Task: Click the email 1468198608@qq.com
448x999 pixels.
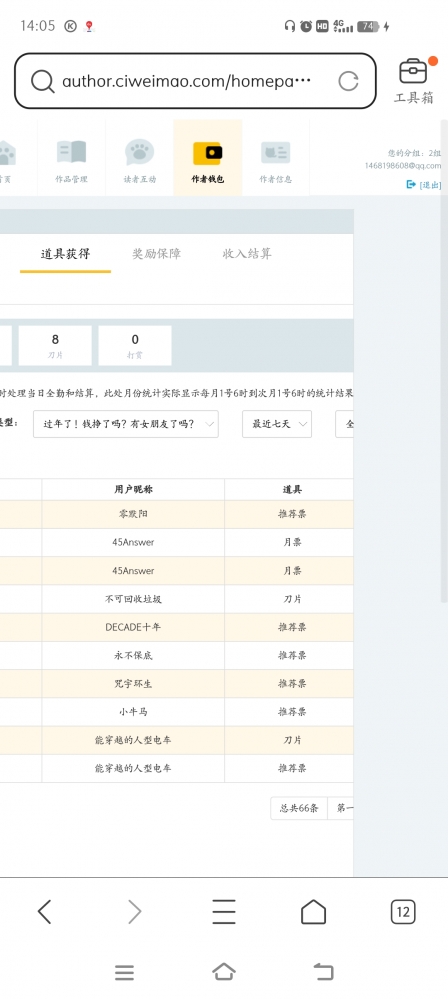Action: (x=403, y=166)
